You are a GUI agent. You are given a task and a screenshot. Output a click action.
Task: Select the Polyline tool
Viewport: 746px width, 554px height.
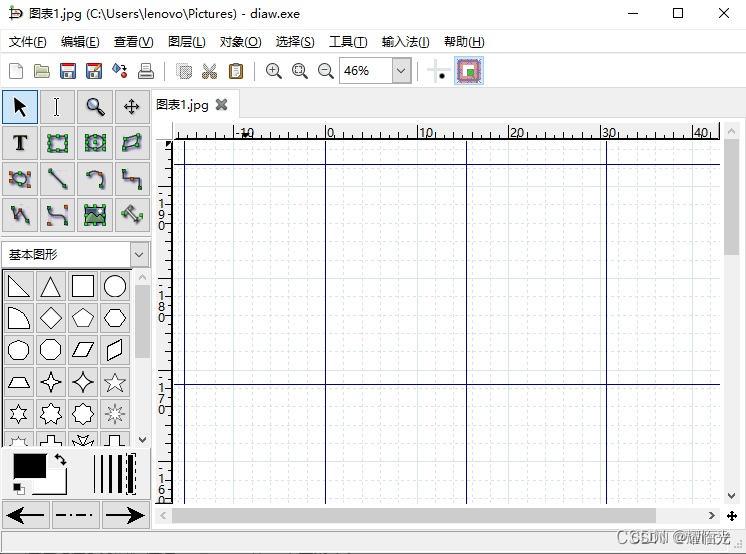pos(20,215)
